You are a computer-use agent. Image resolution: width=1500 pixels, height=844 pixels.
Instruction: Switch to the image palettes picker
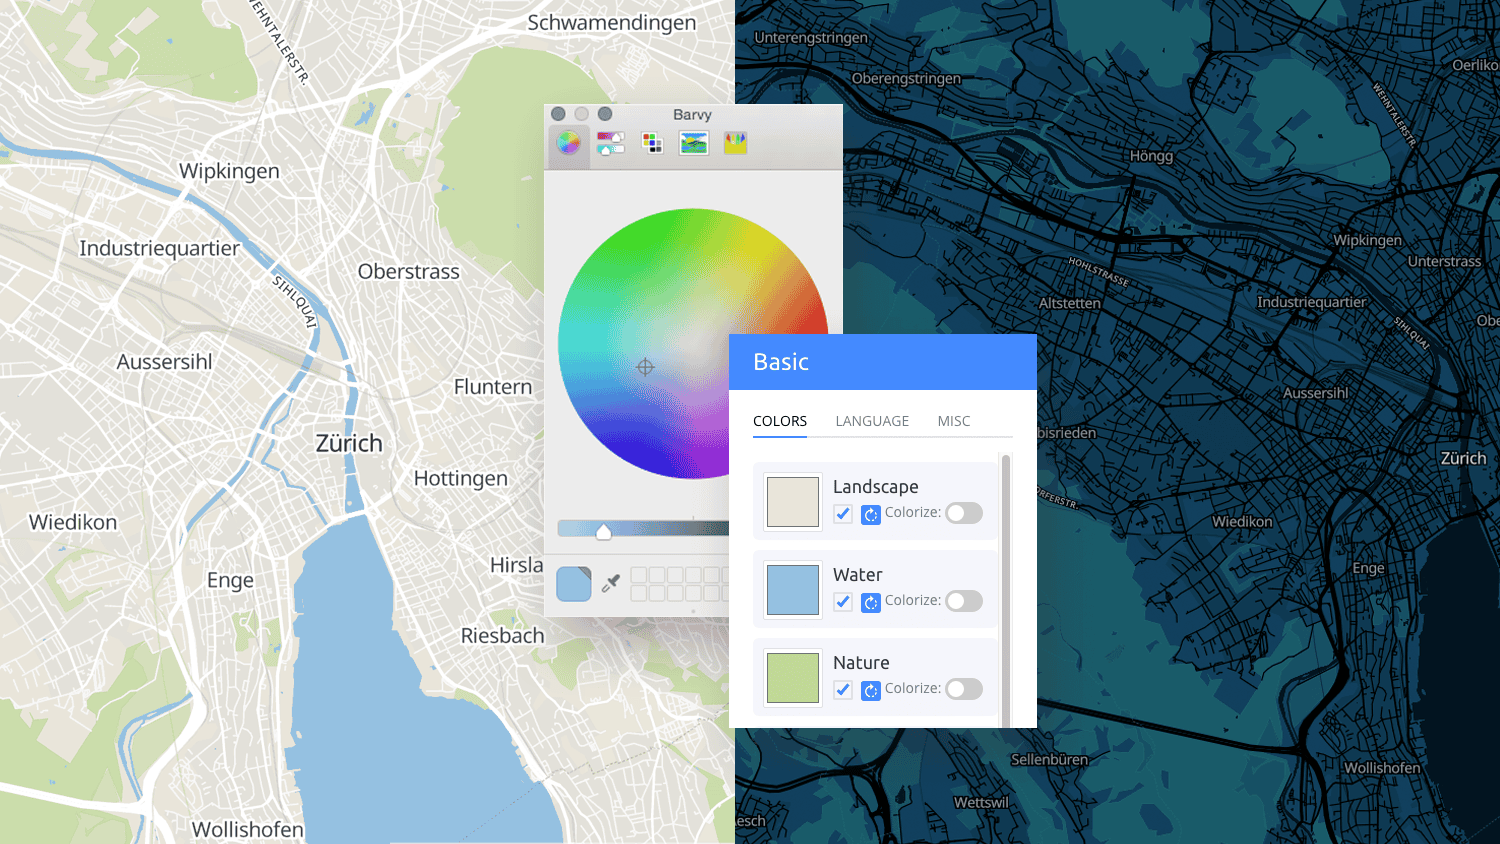coord(694,143)
